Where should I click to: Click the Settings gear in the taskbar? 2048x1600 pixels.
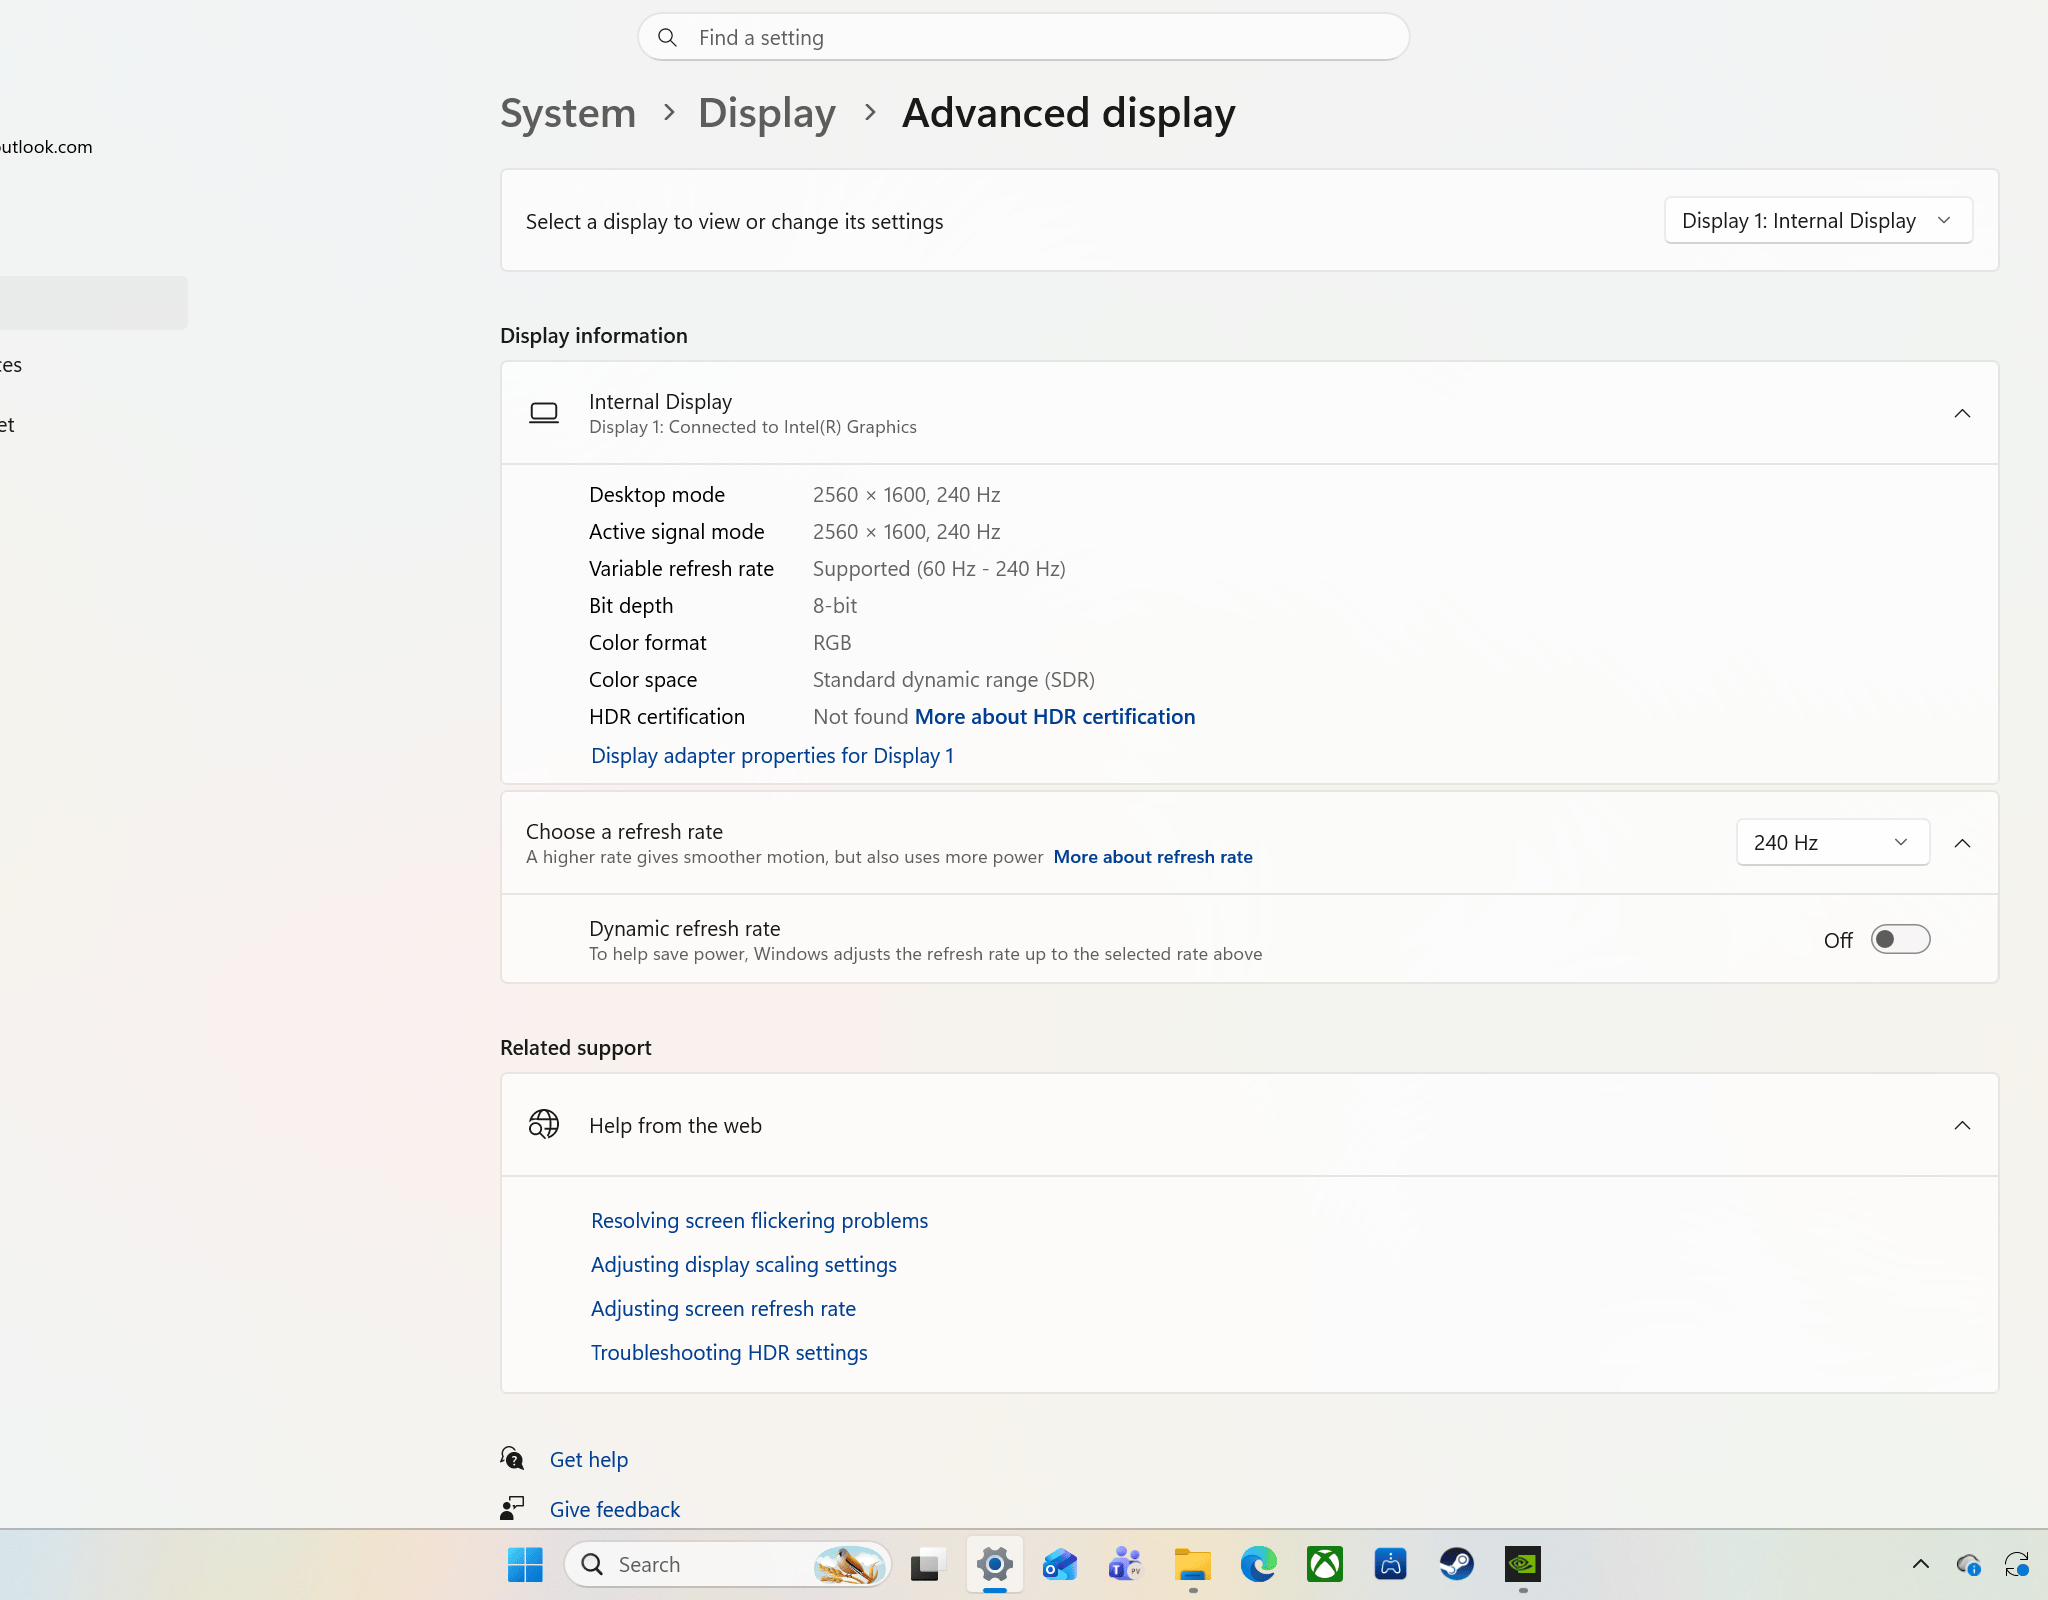(994, 1564)
